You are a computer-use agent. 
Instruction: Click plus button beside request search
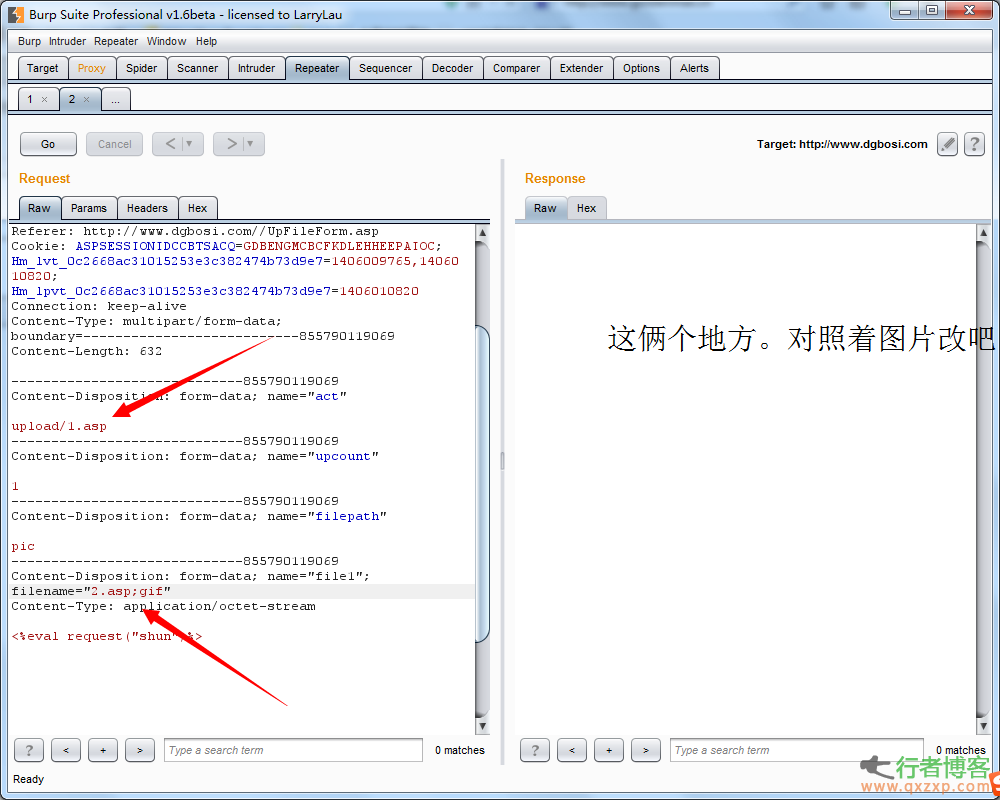tap(103, 750)
